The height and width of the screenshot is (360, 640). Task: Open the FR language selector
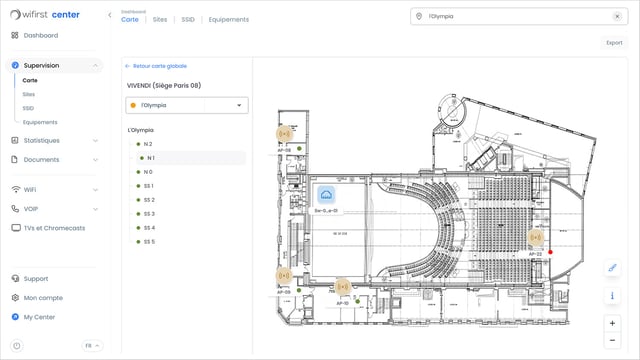tap(92, 346)
